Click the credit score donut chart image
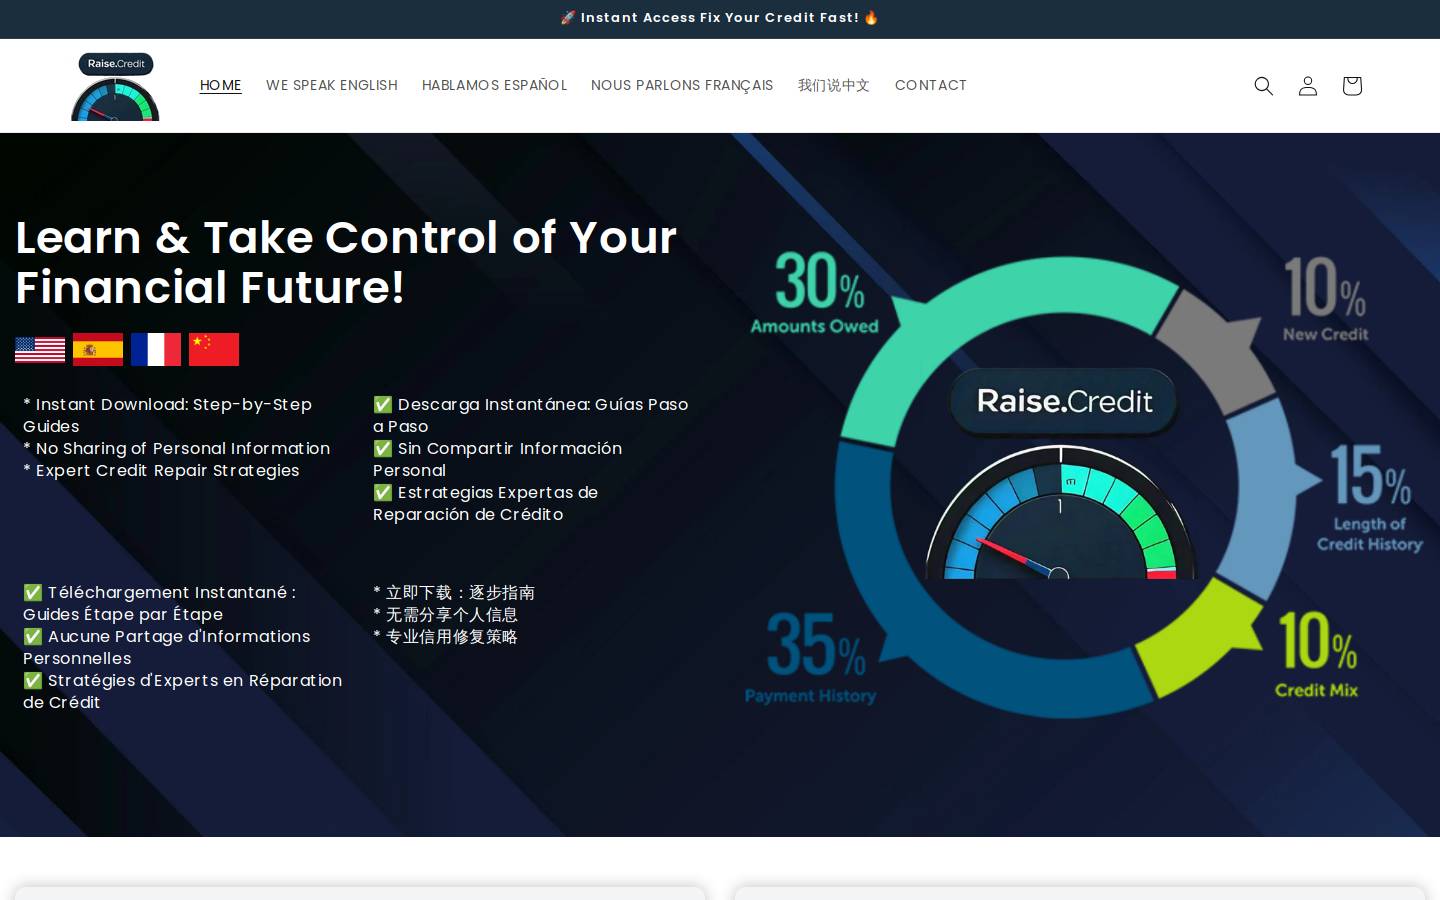The width and height of the screenshot is (1440, 900). pos(1085,484)
